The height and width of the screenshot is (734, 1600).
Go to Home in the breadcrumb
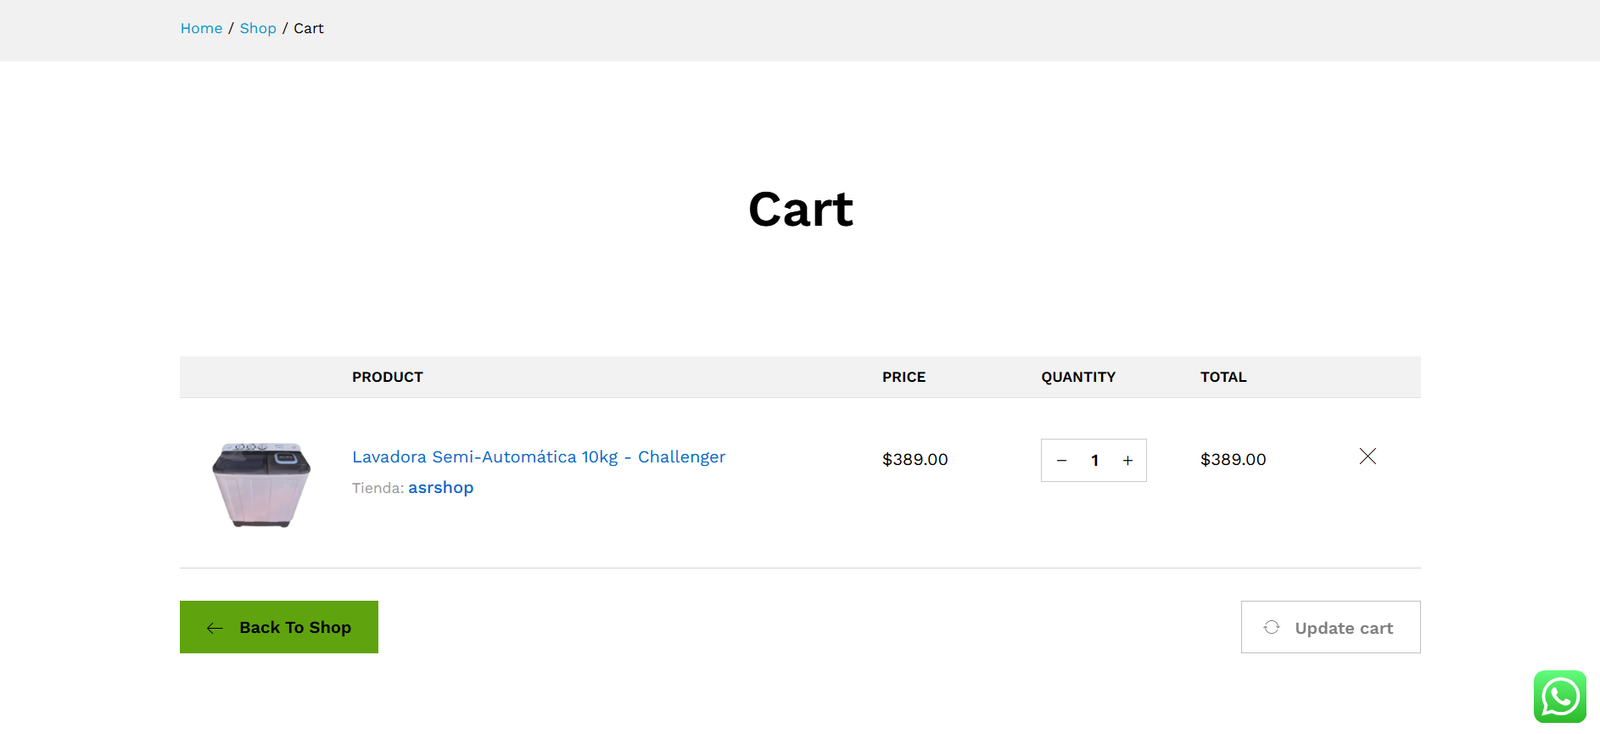coord(201,28)
